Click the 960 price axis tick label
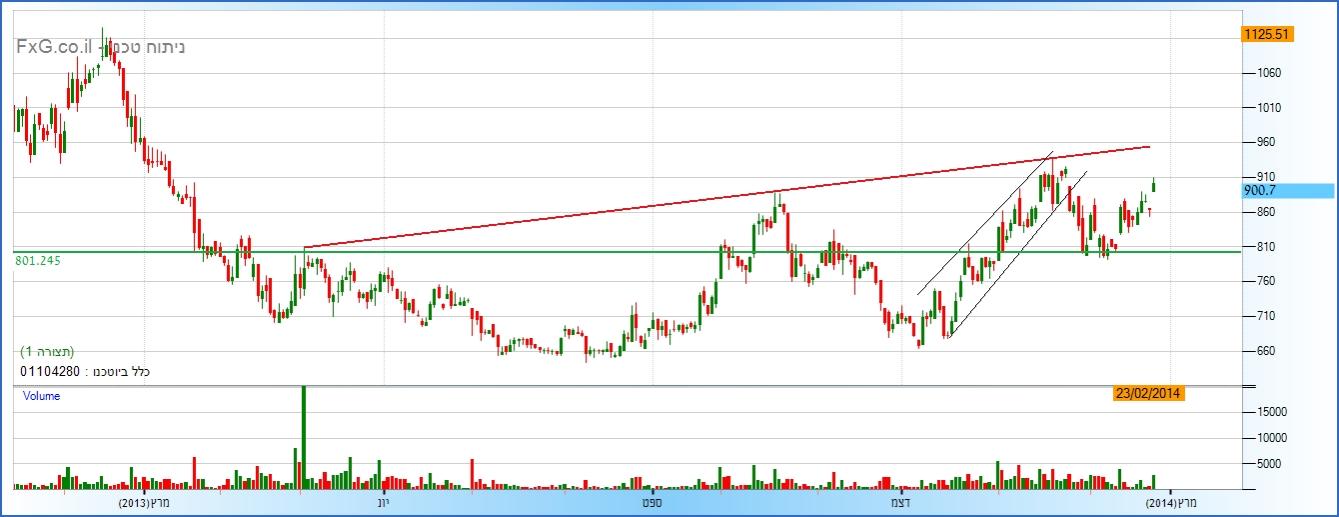 (x=1272, y=142)
